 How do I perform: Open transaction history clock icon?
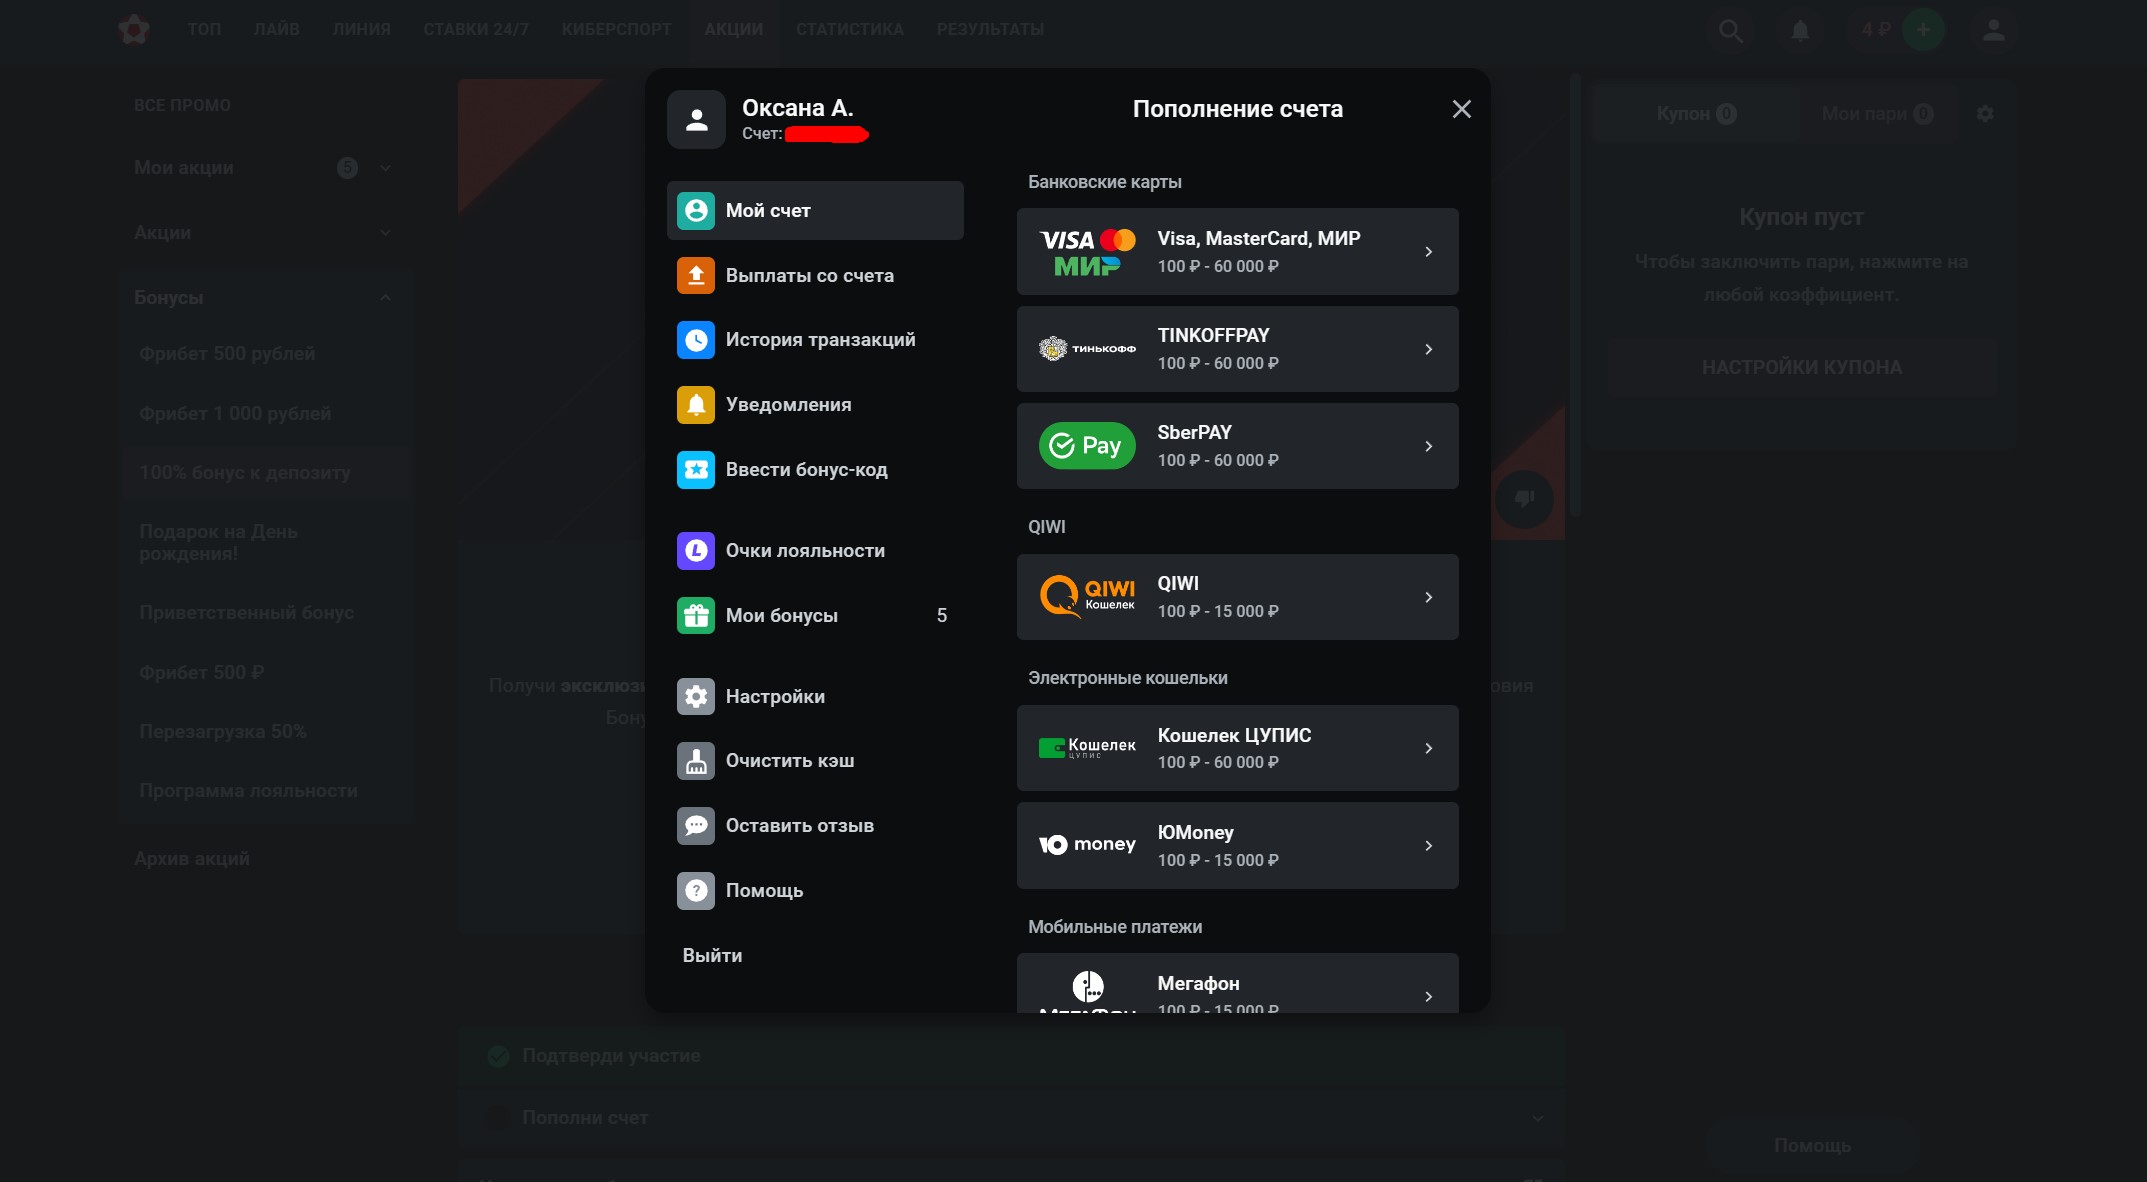695,340
